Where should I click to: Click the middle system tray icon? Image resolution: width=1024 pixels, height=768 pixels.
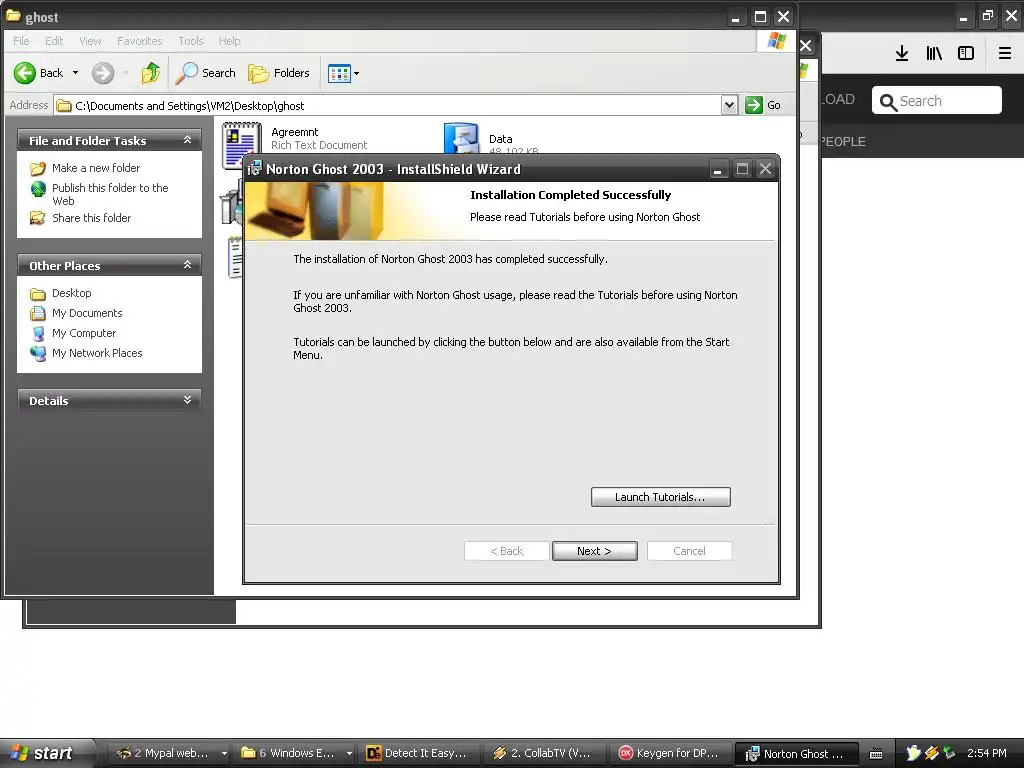[931, 753]
